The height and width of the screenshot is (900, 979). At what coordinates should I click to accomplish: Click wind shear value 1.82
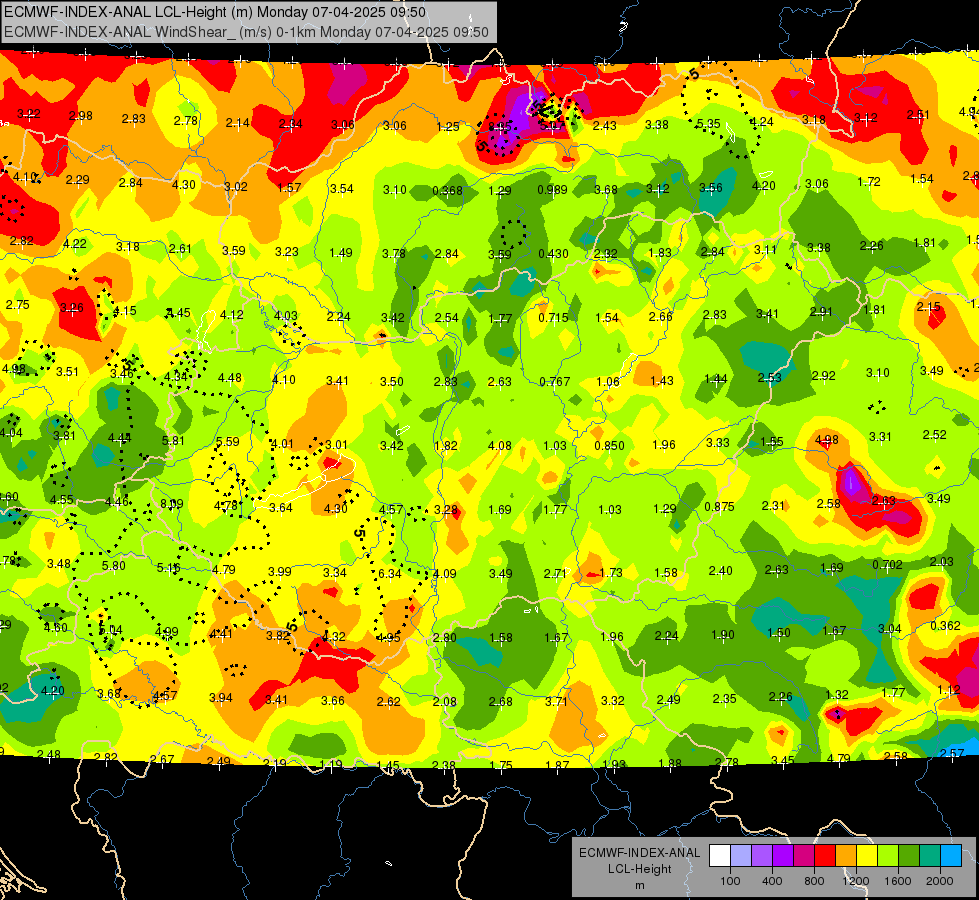(446, 446)
